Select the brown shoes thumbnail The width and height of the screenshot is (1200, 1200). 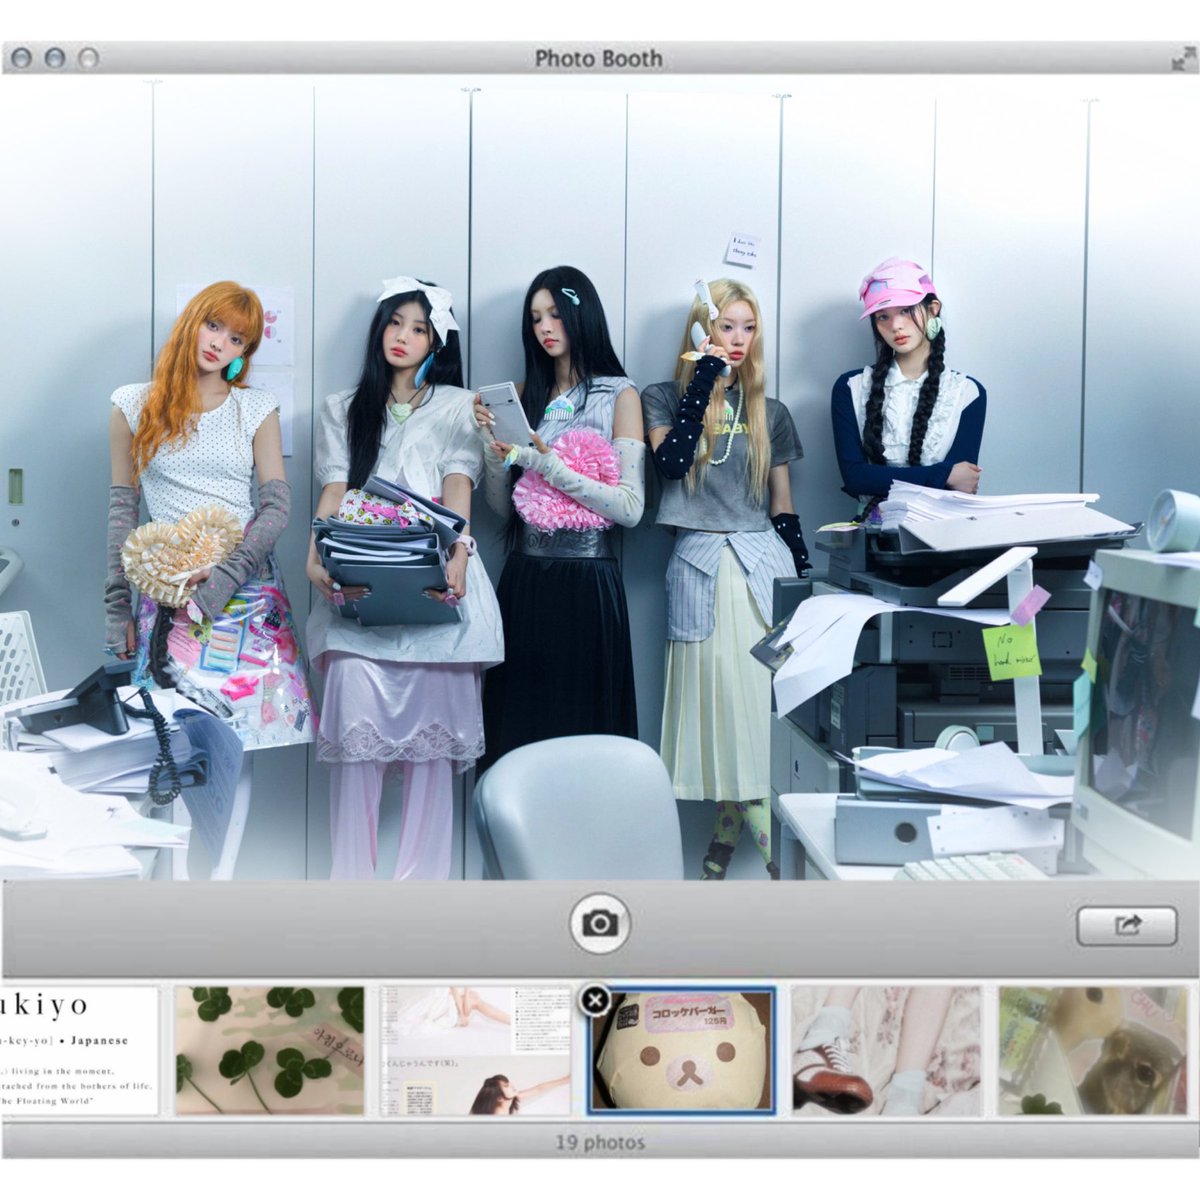click(887, 1051)
